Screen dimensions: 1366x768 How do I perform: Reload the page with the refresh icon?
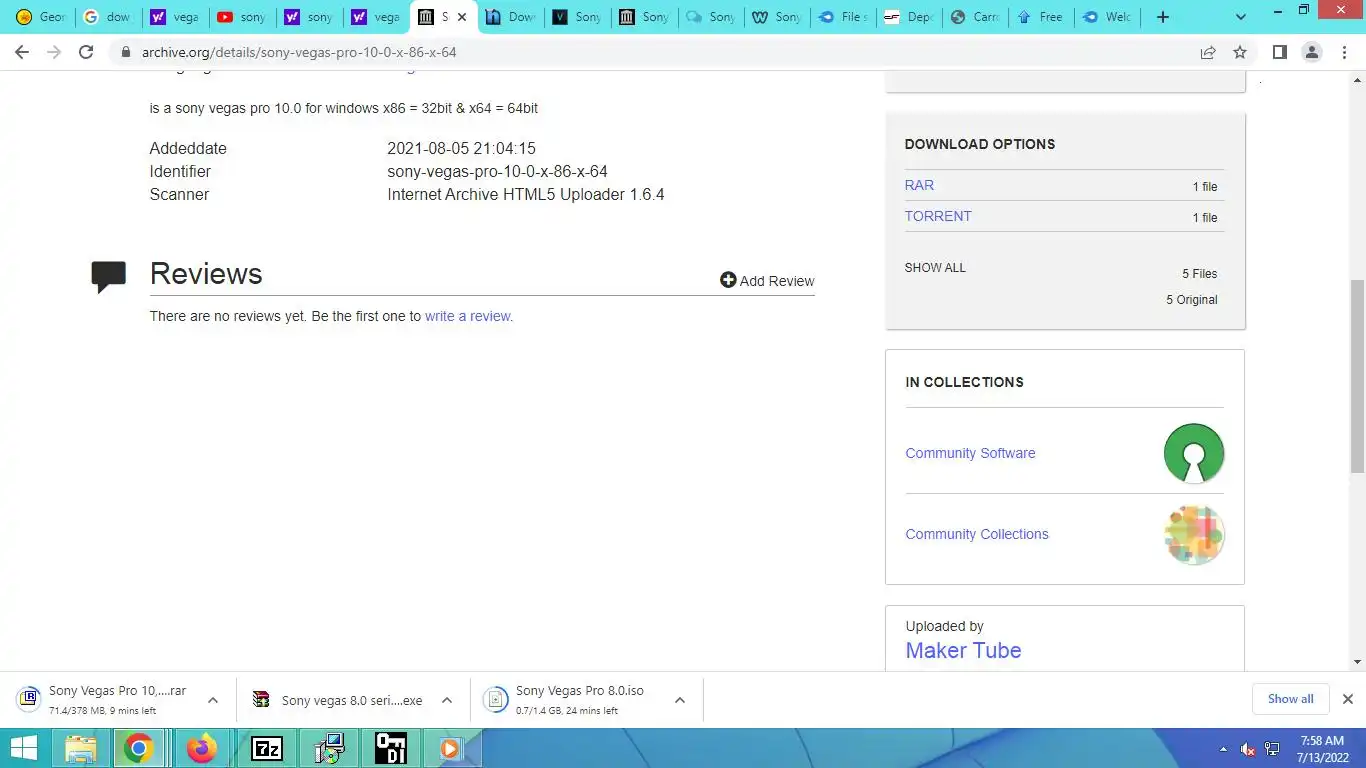[86, 52]
